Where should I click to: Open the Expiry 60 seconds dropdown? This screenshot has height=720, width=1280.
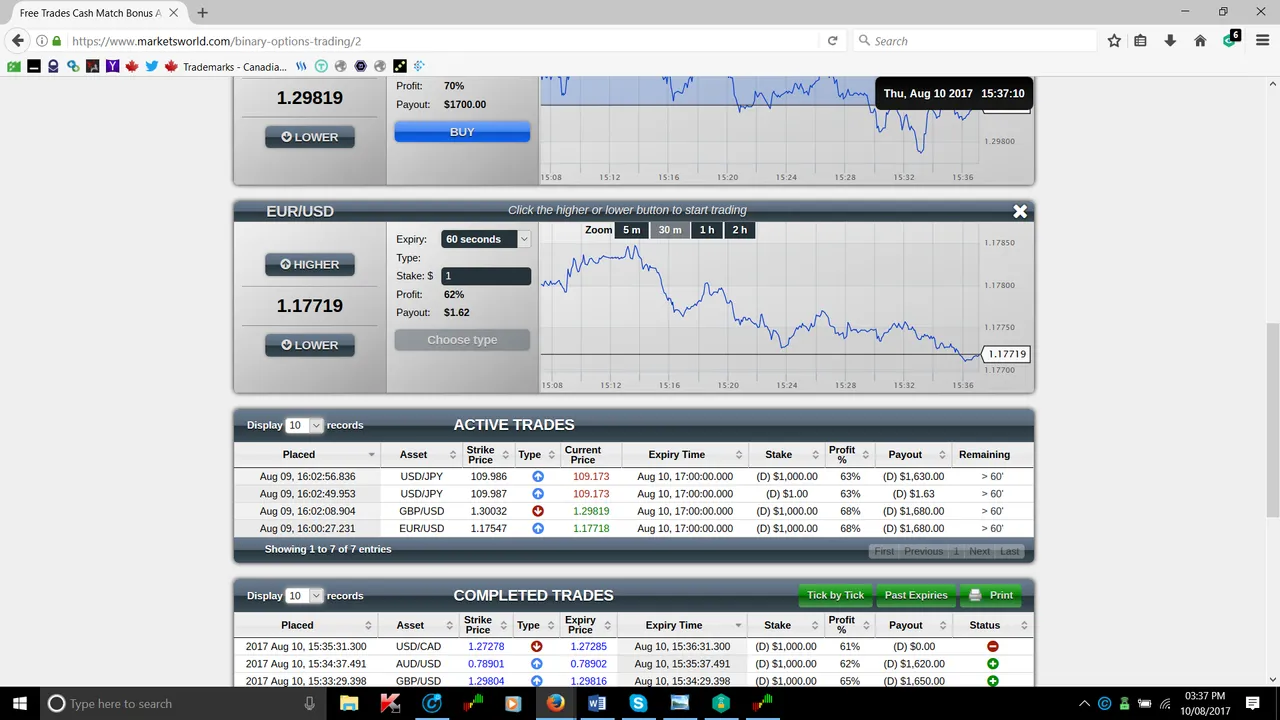(486, 239)
